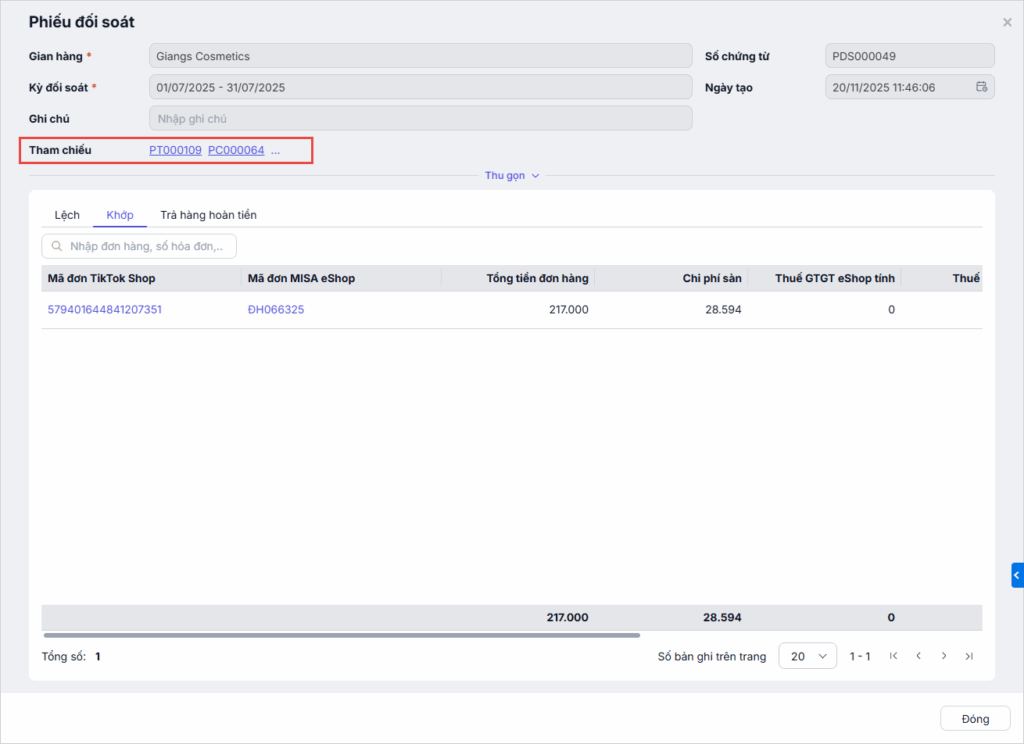This screenshot has width=1024, height=744.
Task: Click the search magnifier icon
Action: 56,246
